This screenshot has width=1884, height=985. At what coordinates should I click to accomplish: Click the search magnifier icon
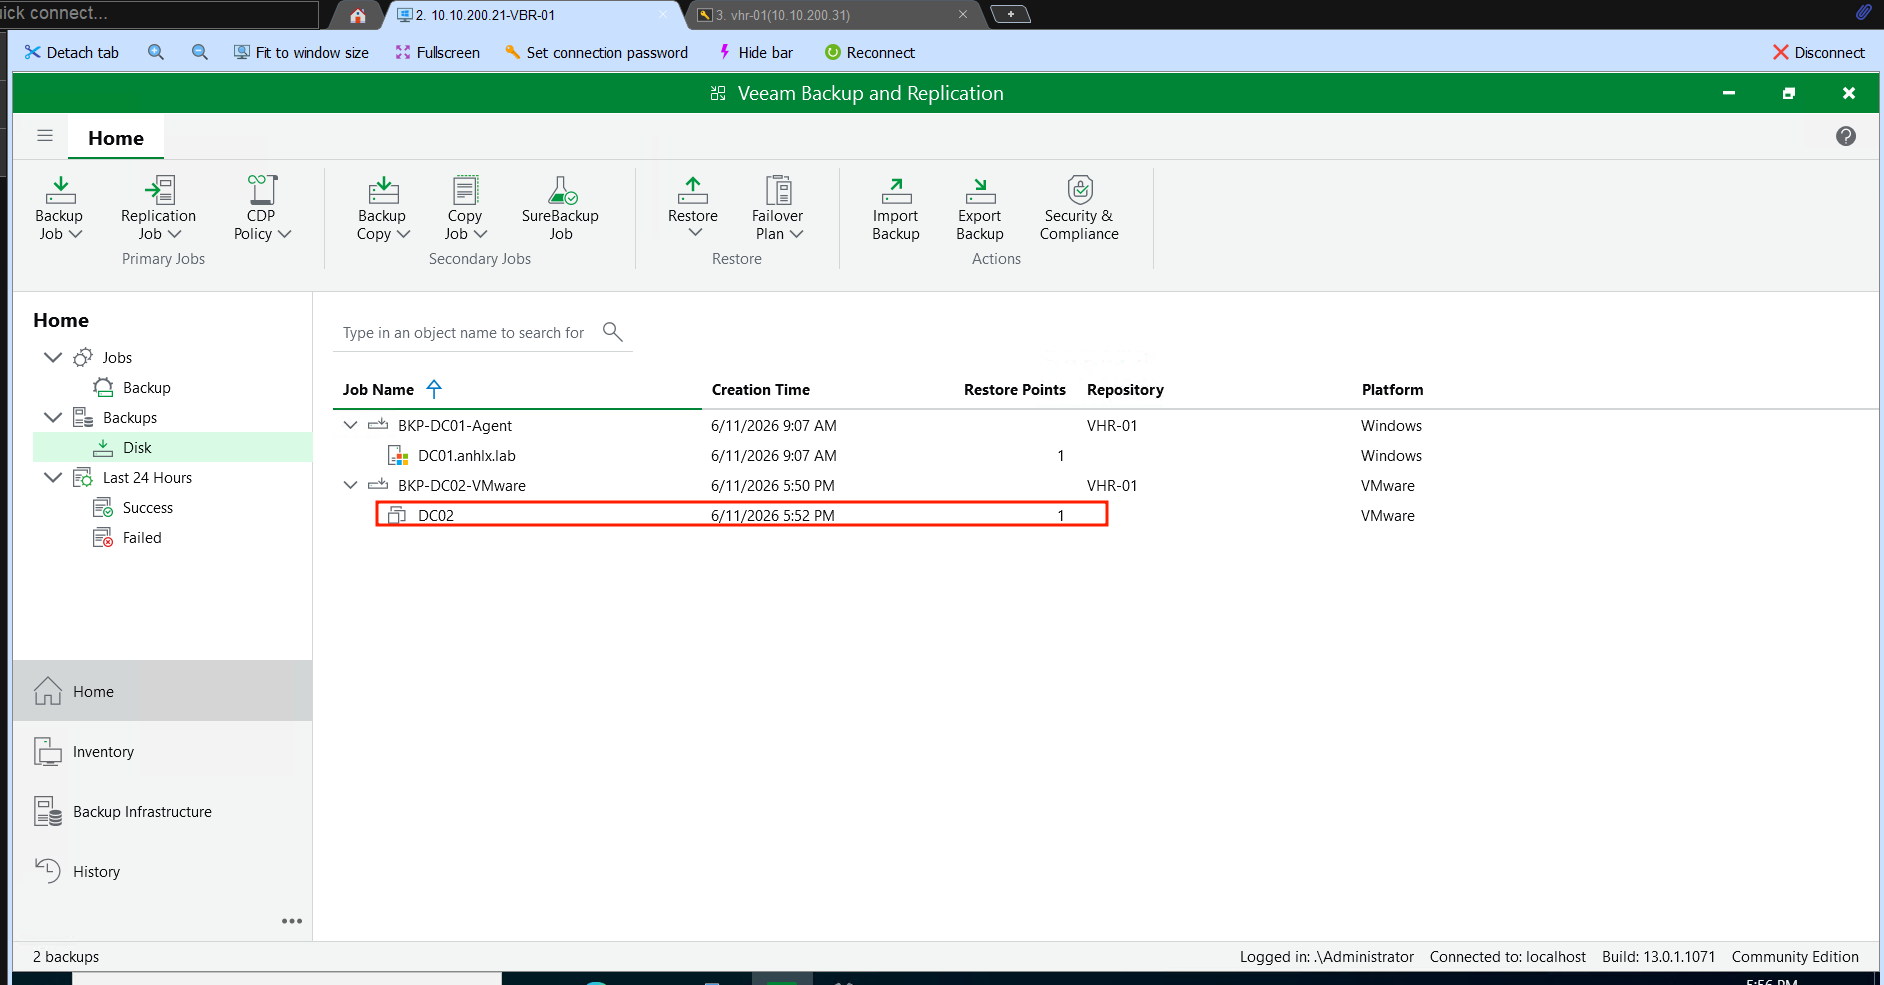[x=613, y=331]
